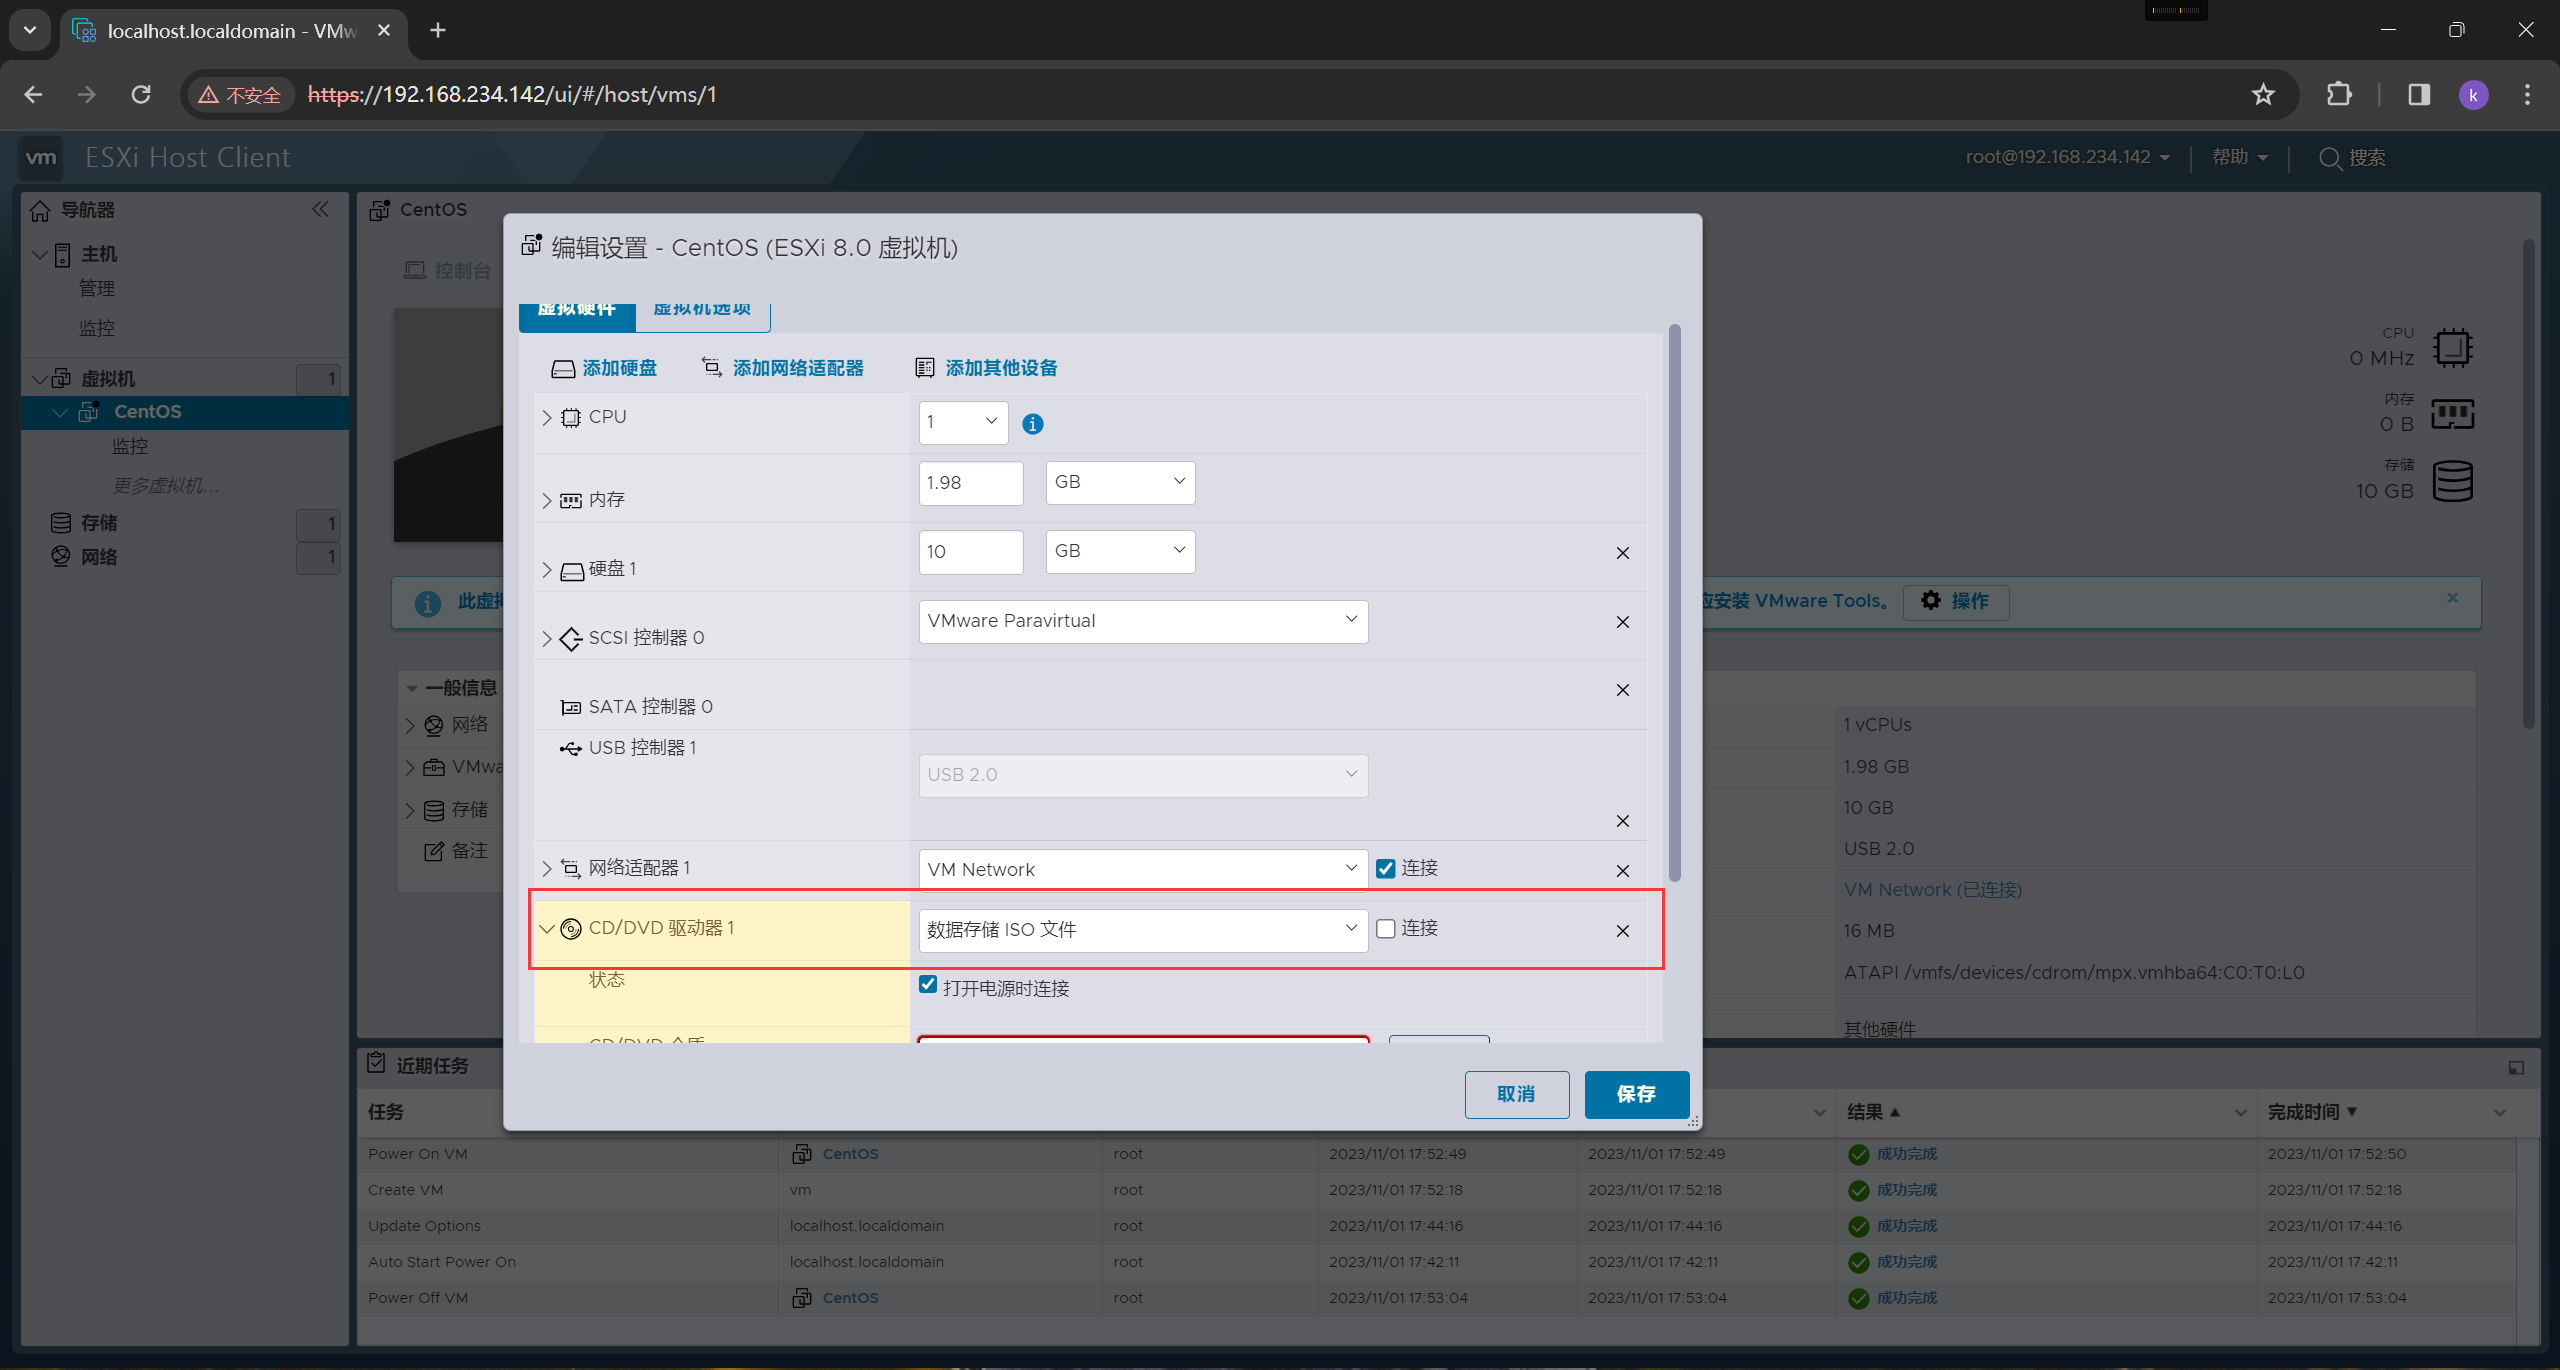Click the 添加网络适配器 icon
The height and width of the screenshot is (1370, 2560).
click(x=711, y=368)
